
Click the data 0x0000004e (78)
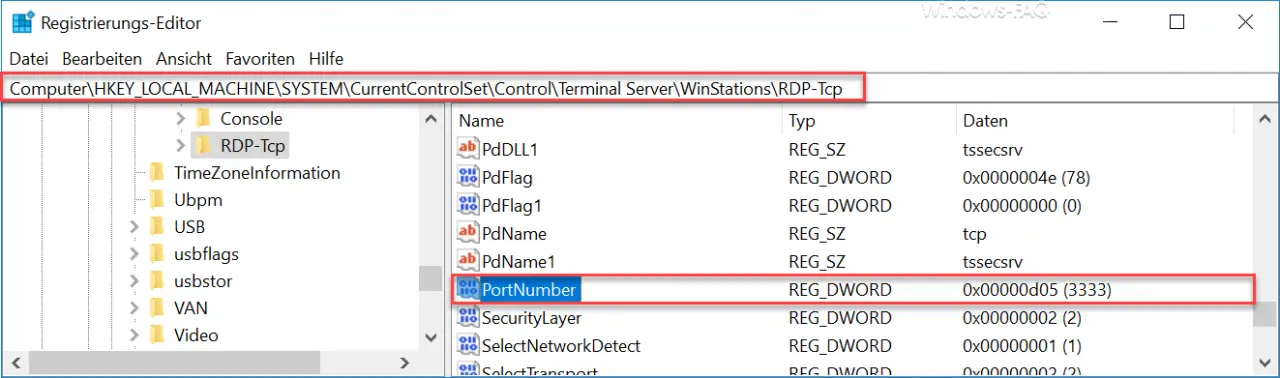point(1026,178)
